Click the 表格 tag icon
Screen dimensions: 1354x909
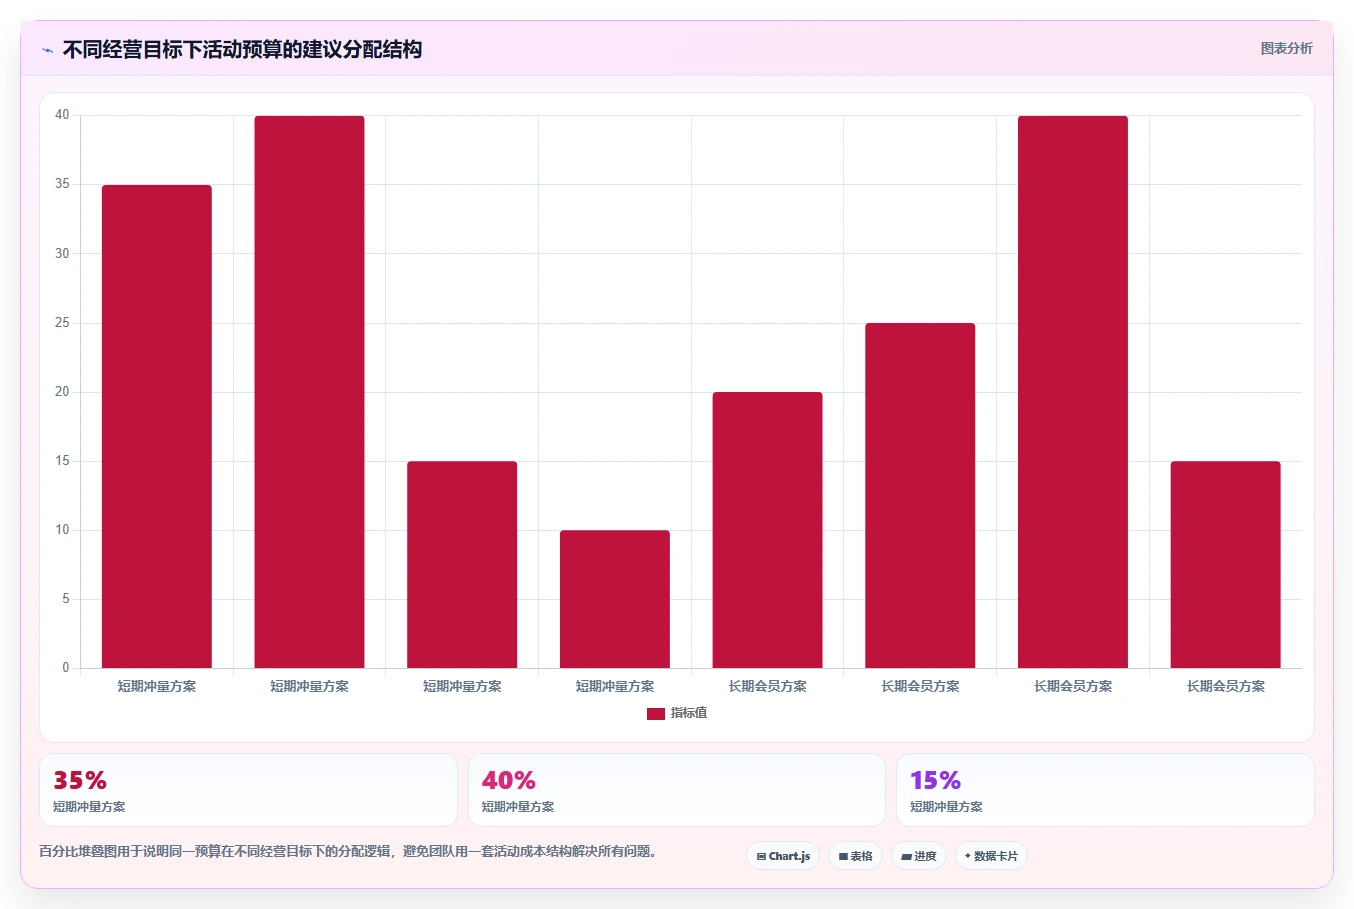click(x=843, y=857)
